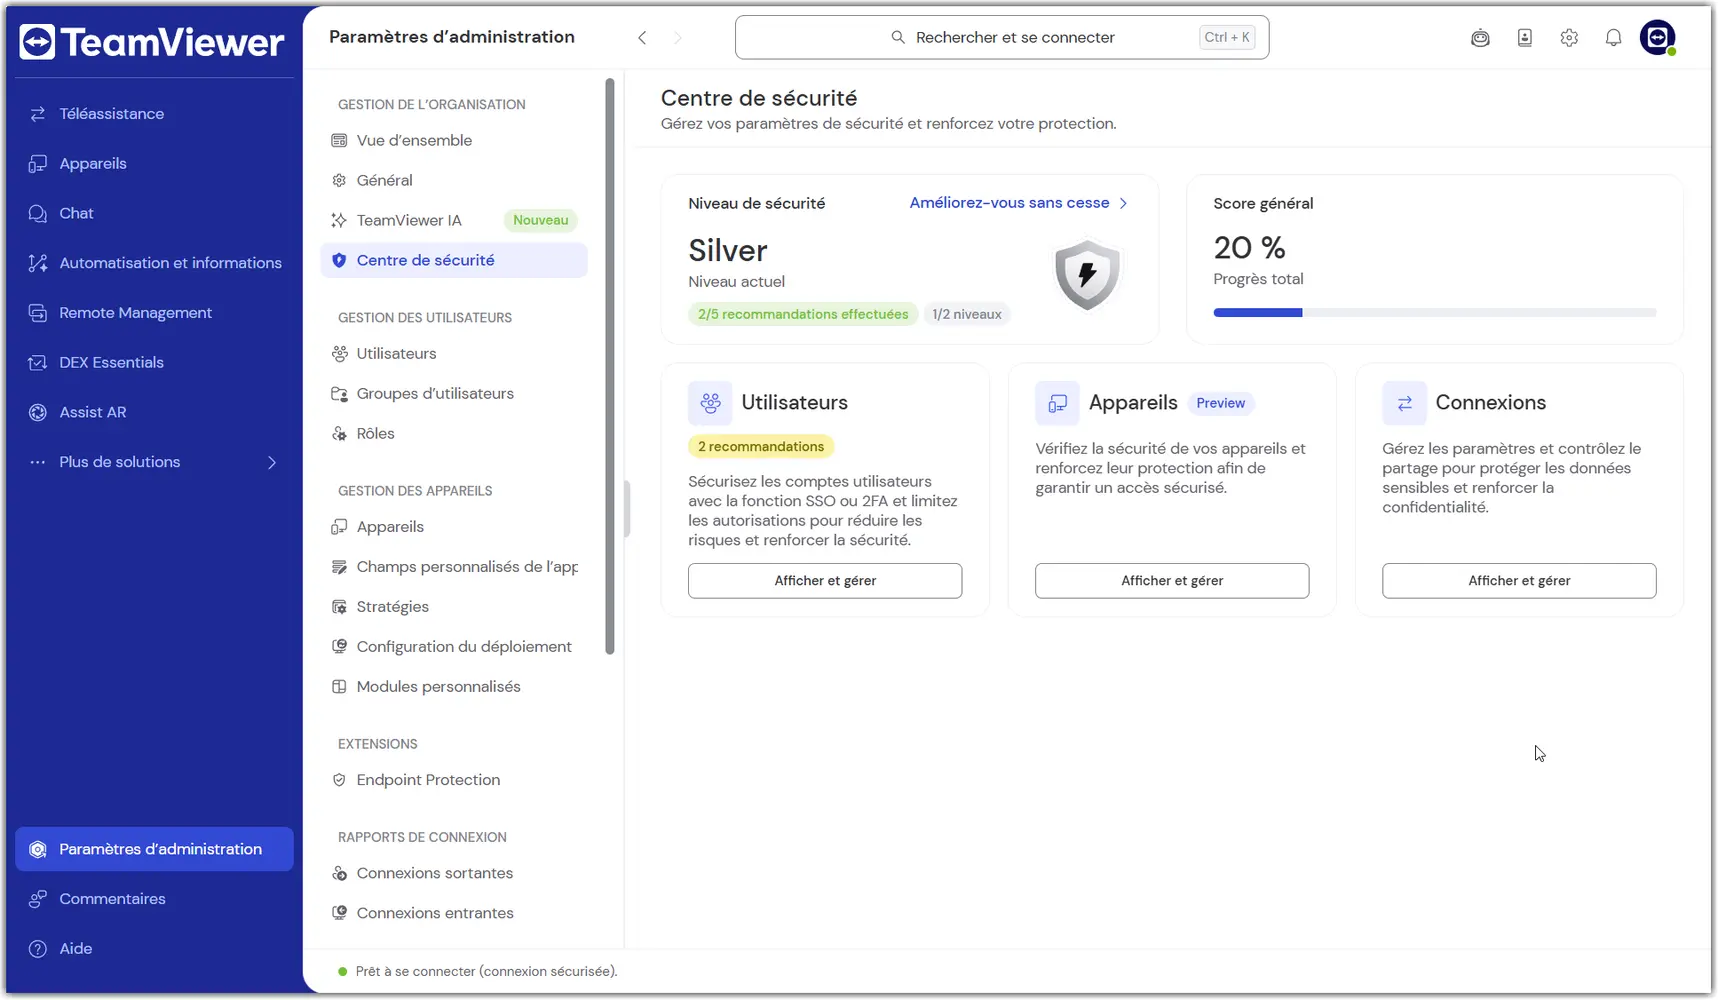
Task: Click Afficher et gérer for Connexions
Action: [x=1519, y=581]
